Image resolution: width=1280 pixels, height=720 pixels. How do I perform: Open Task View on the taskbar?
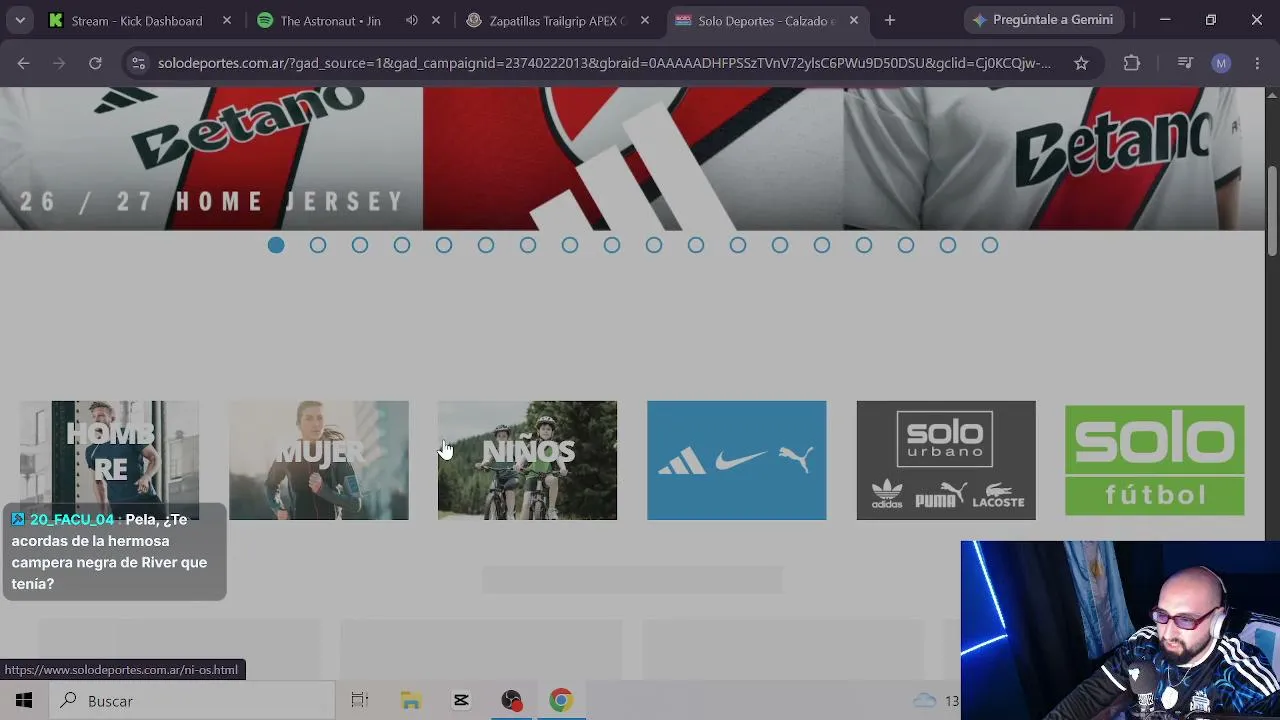tap(360, 701)
